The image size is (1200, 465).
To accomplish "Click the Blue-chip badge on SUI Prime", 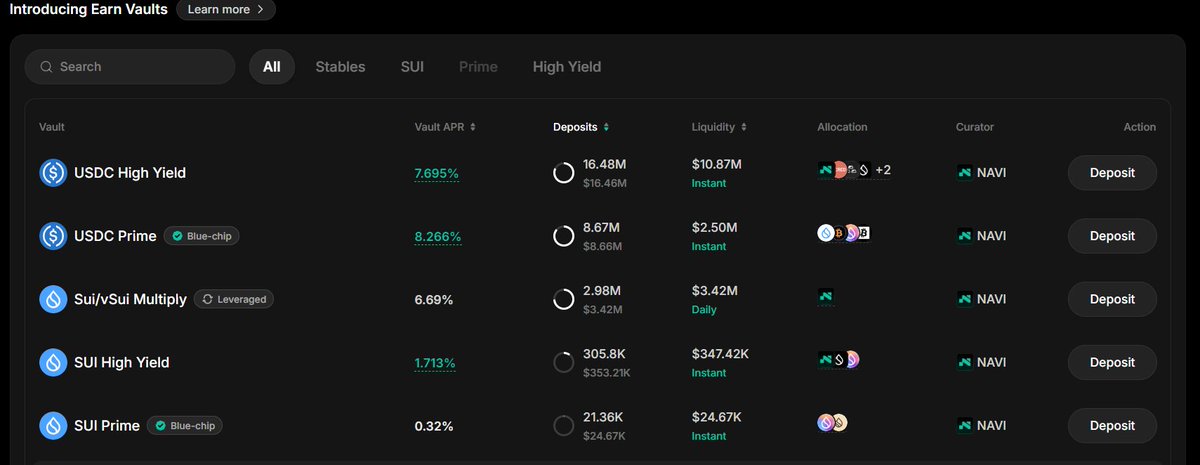I will point(185,425).
